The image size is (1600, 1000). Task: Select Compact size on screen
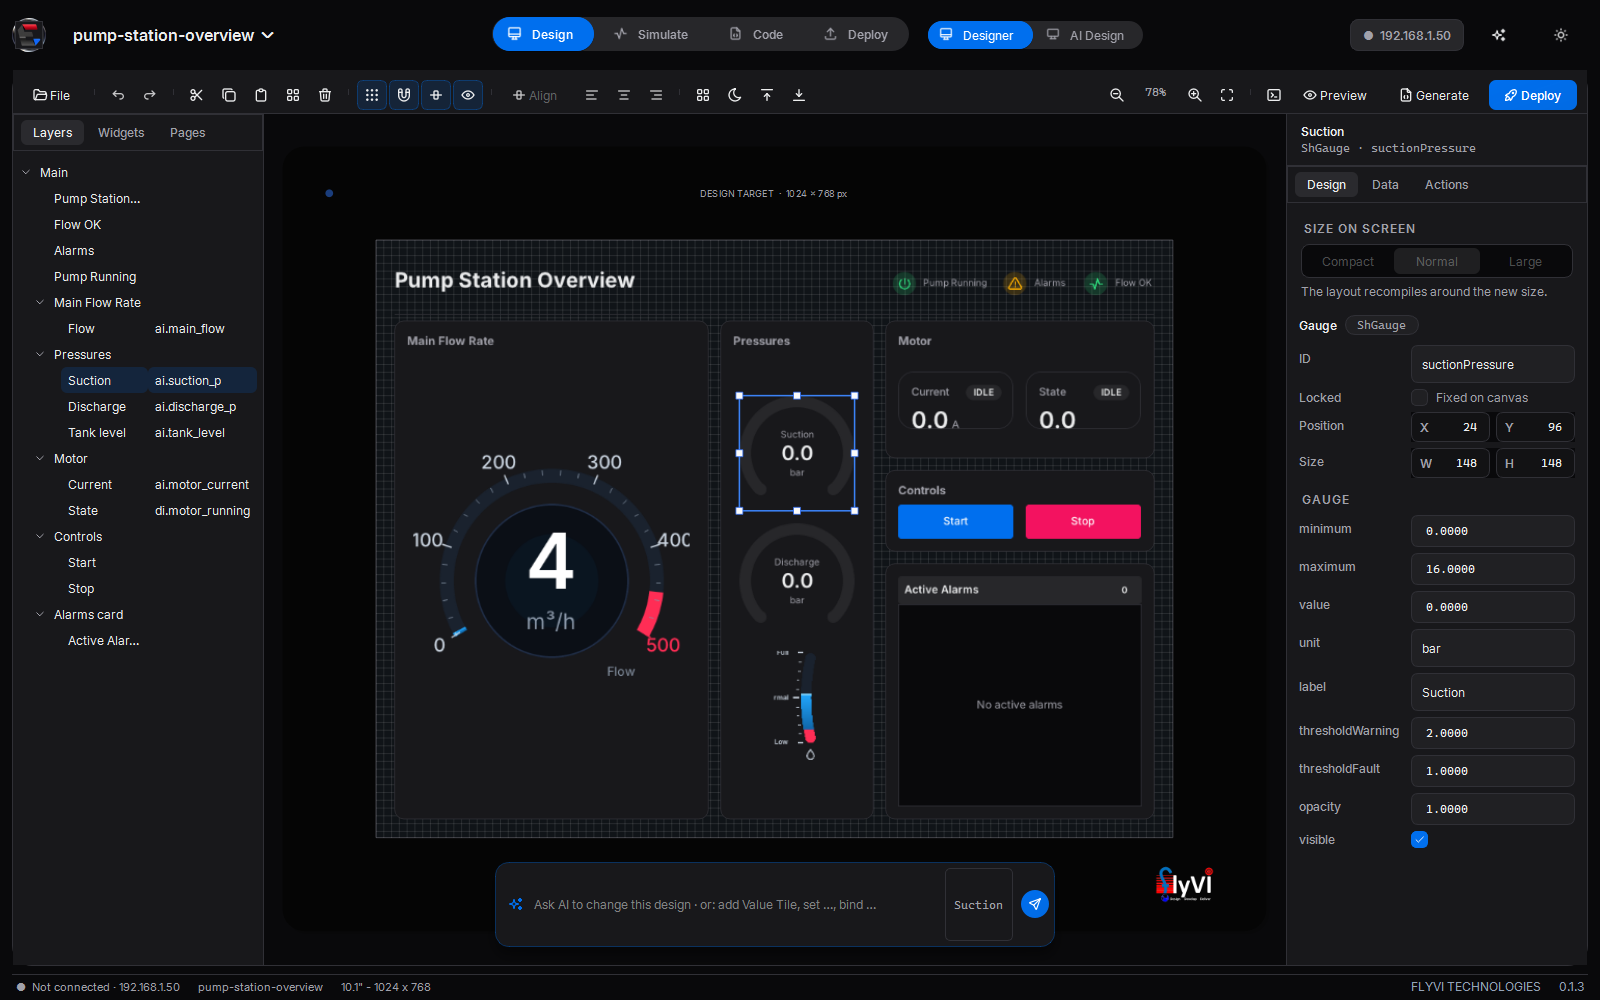[x=1348, y=262]
